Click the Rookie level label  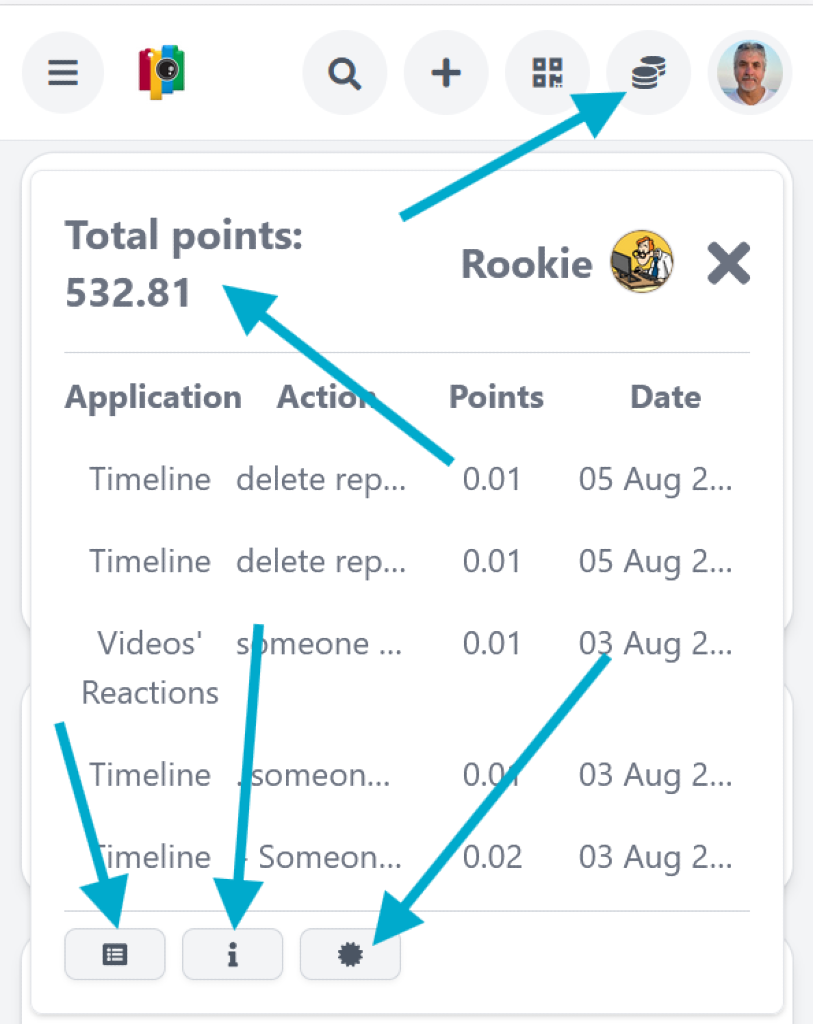click(526, 264)
